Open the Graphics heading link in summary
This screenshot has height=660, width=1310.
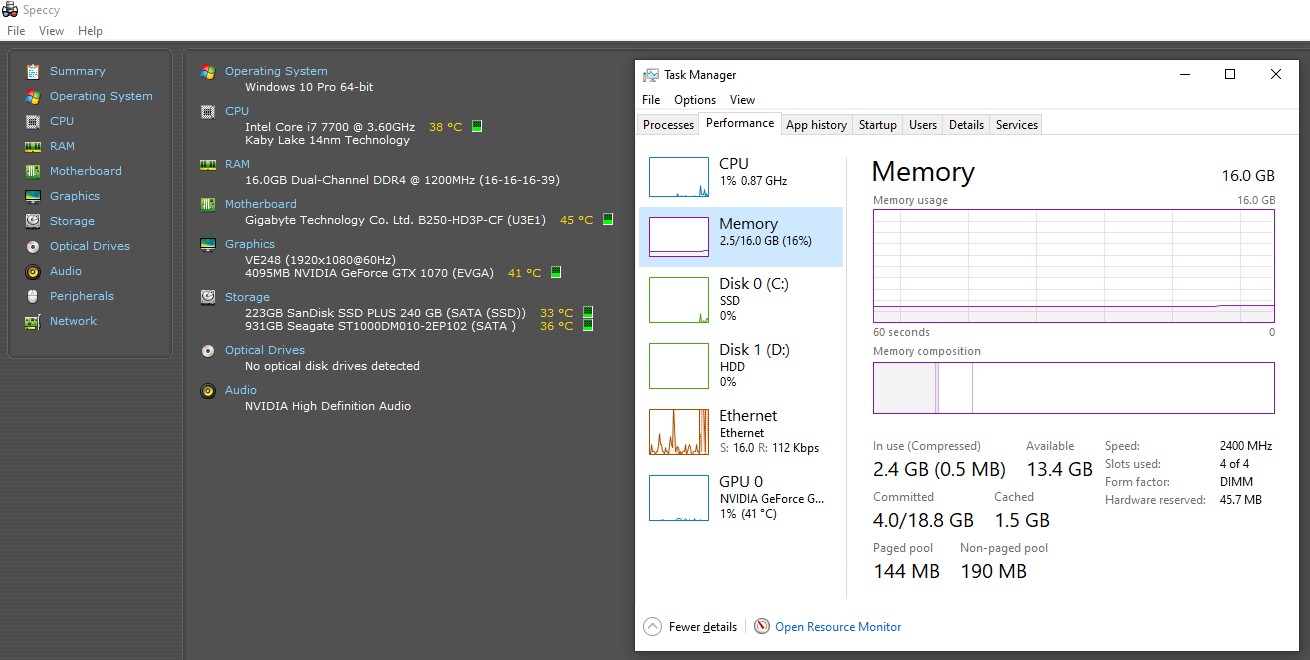(x=250, y=244)
